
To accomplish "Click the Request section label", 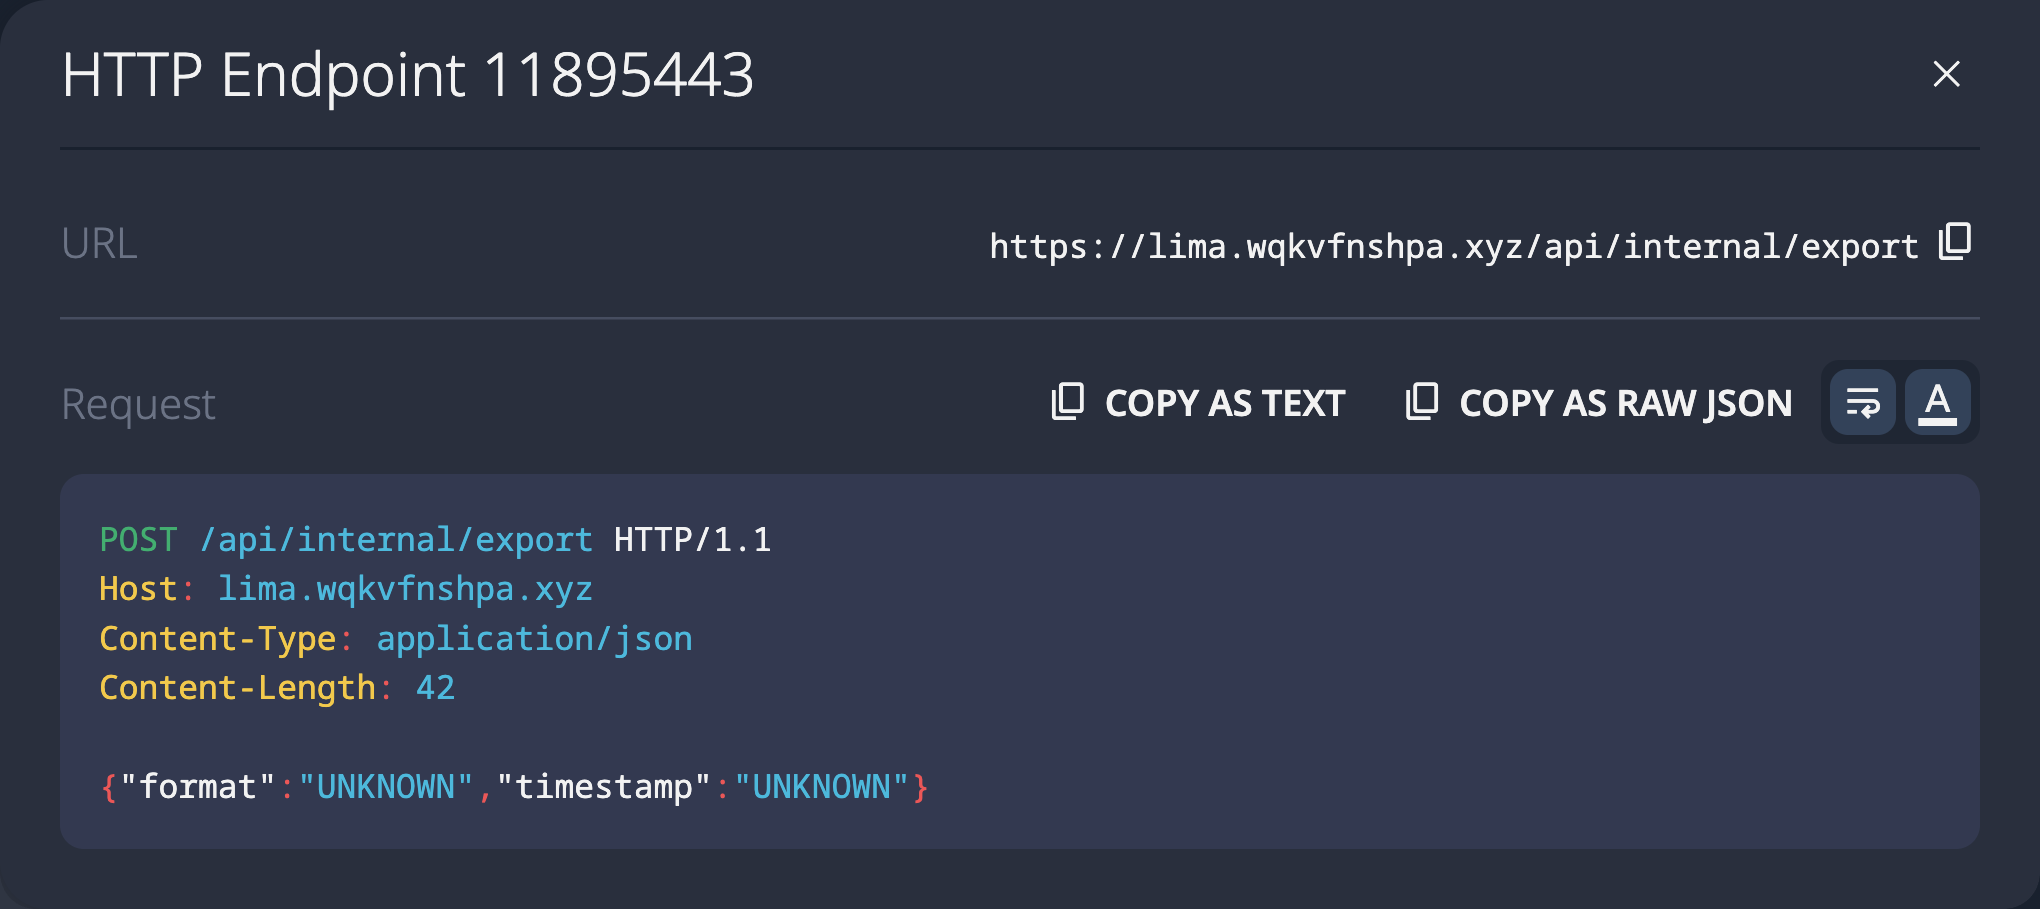I will point(138,405).
